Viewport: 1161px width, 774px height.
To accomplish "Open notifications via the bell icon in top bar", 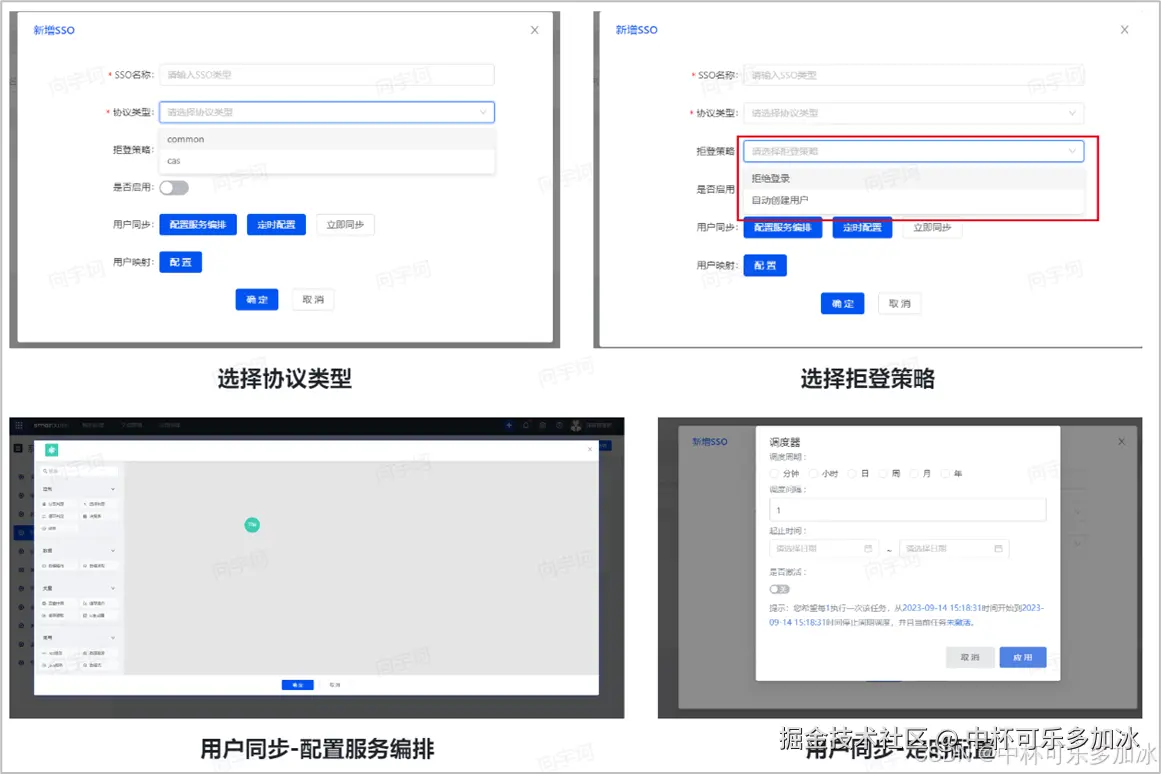I will pyautogui.click(x=526, y=425).
